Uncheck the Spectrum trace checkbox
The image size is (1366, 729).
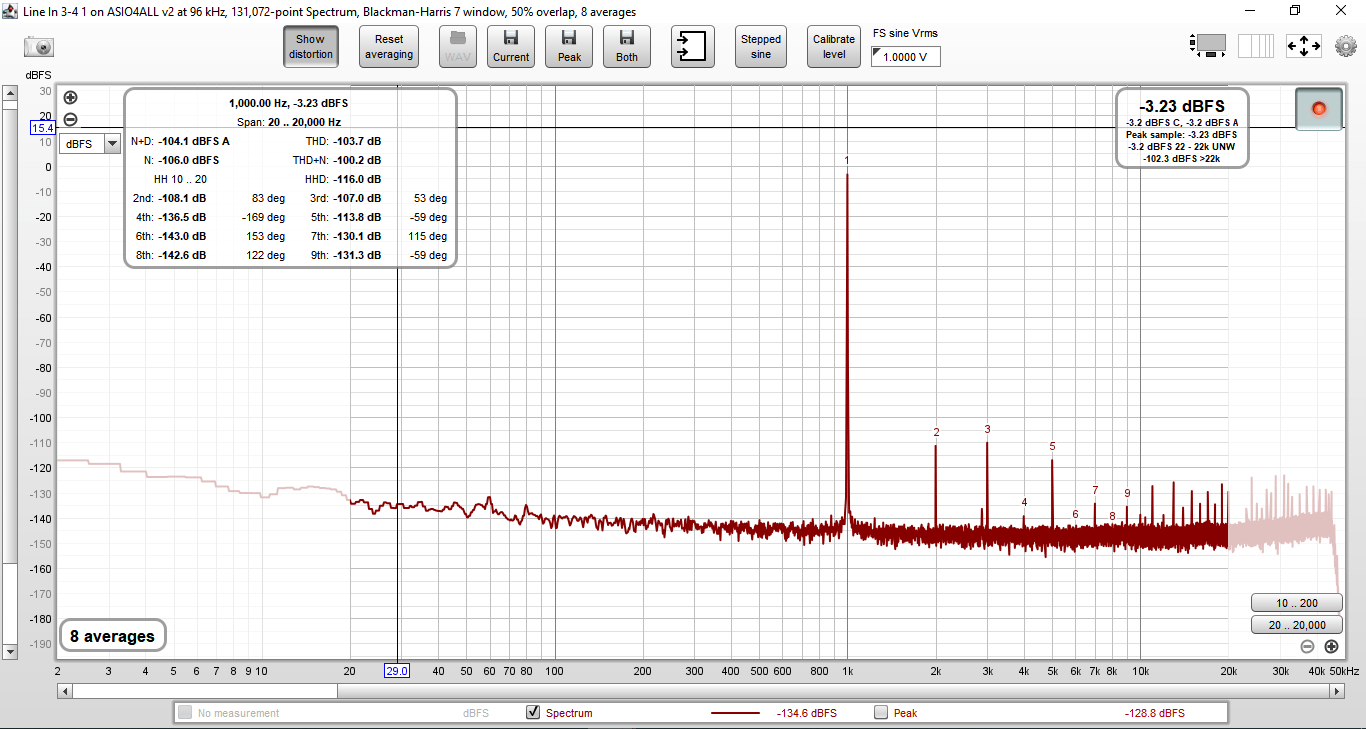533,713
